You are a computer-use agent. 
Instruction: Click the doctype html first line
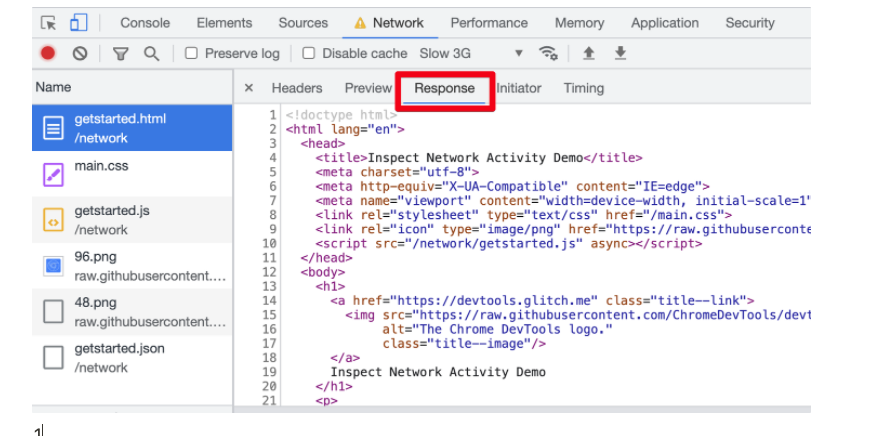(341, 115)
